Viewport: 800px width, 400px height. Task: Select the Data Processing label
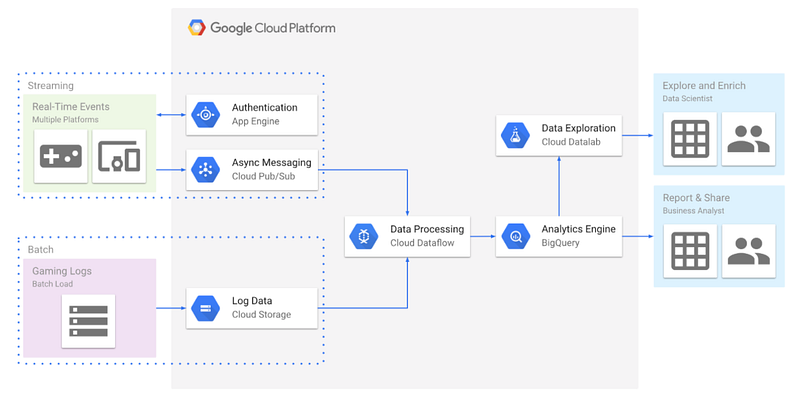pos(427,229)
